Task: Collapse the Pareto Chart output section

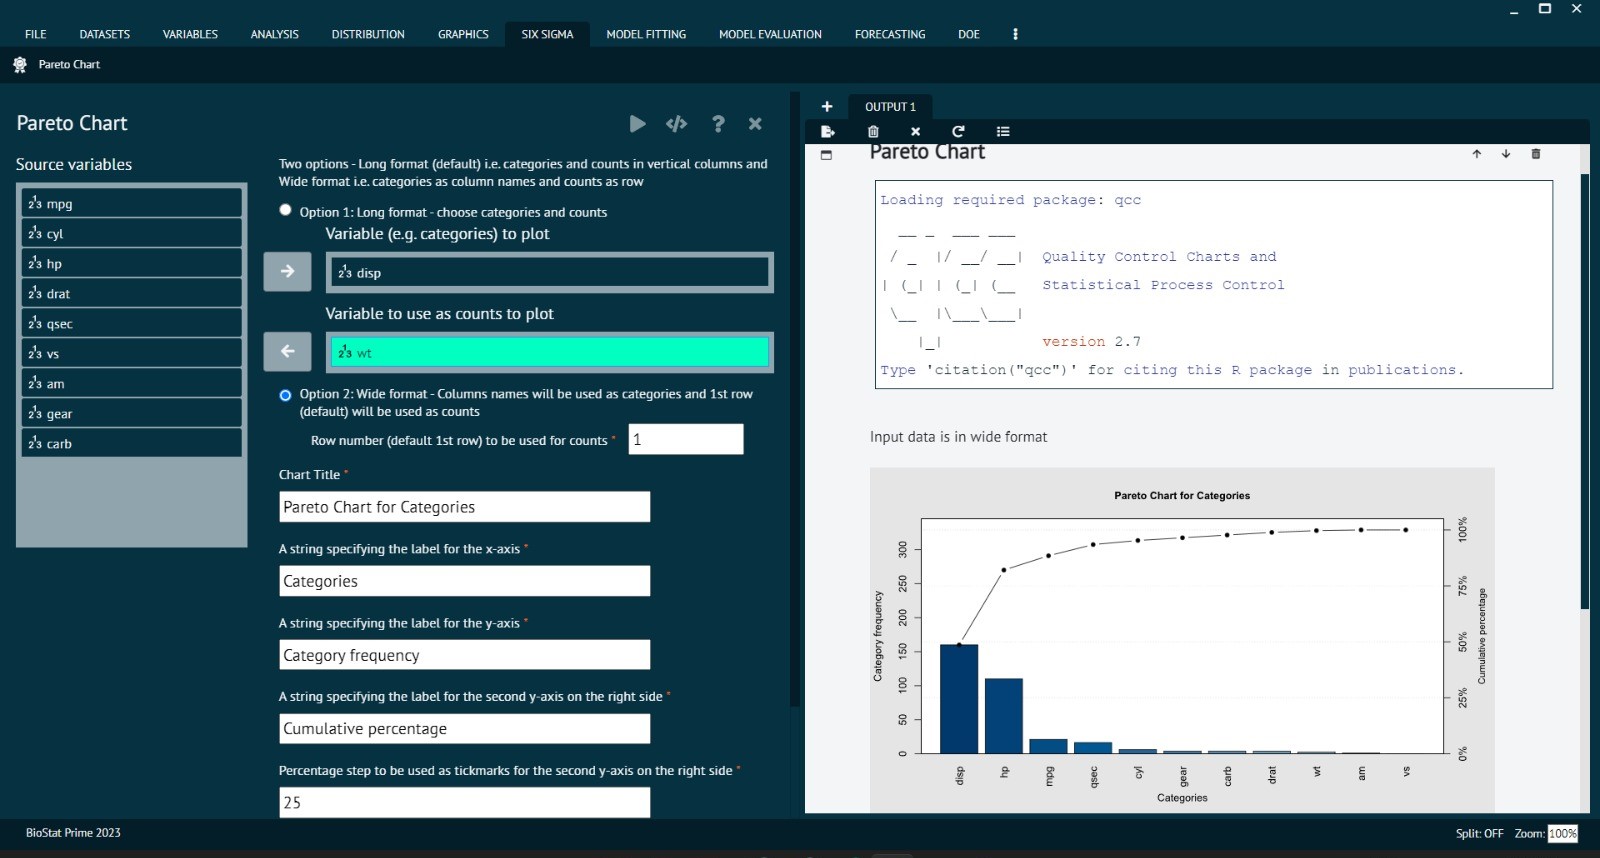Action: [826, 155]
